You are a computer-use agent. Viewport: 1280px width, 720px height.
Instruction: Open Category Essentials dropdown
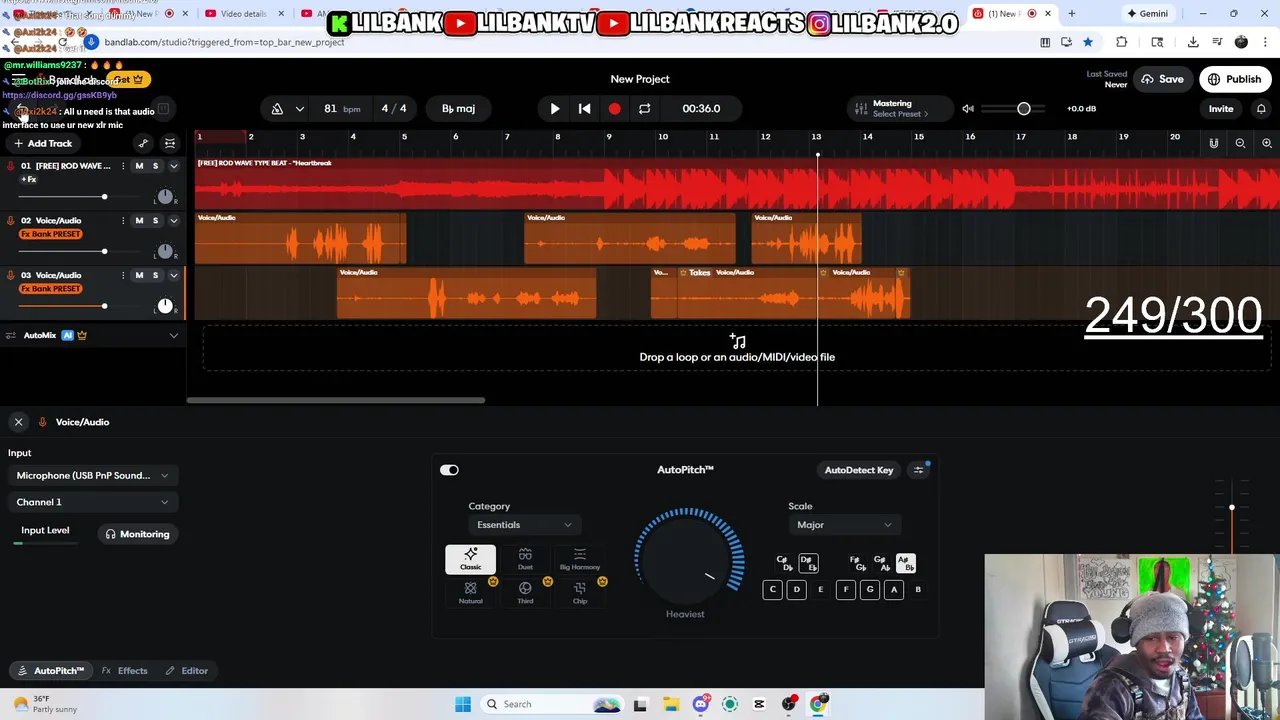524,525
